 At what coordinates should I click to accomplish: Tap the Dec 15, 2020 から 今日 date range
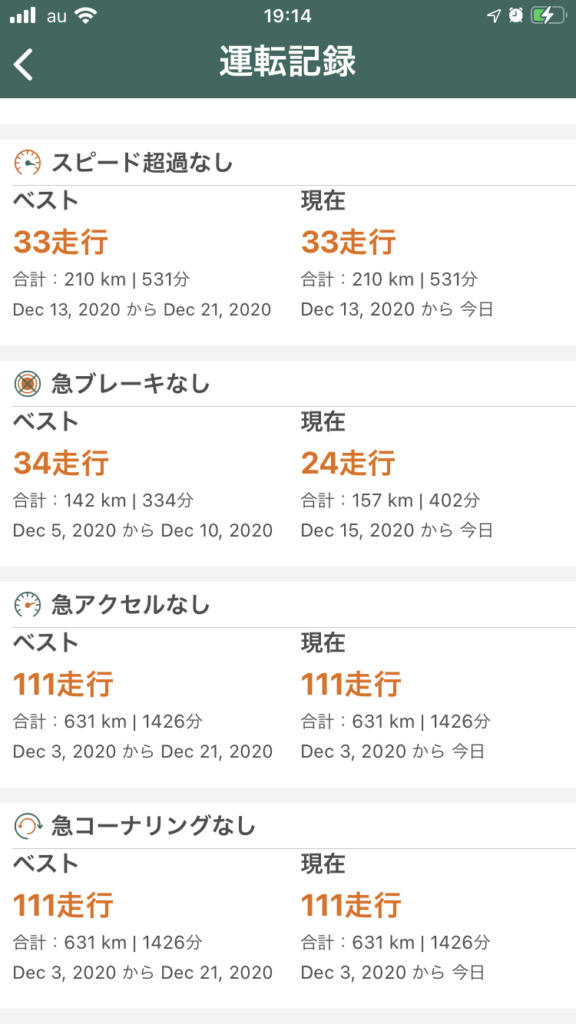[x=396, y=530]
